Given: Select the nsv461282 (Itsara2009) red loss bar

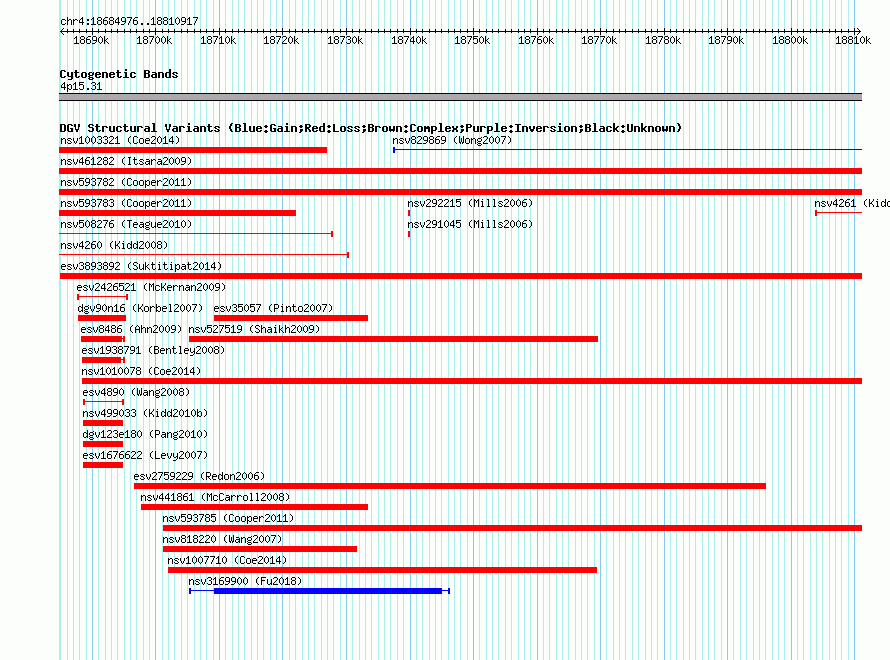Looking at the screenshot, I should point(460,171).
